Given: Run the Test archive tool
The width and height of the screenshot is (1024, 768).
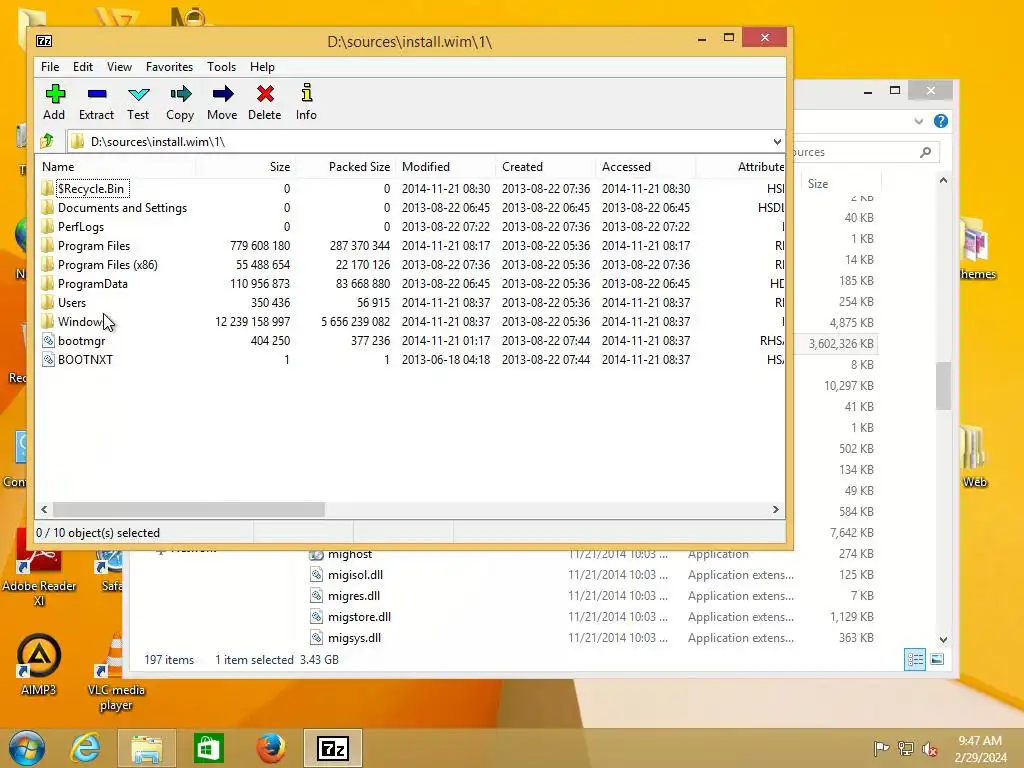Looking at the screenshot, I should pos(138,94).
